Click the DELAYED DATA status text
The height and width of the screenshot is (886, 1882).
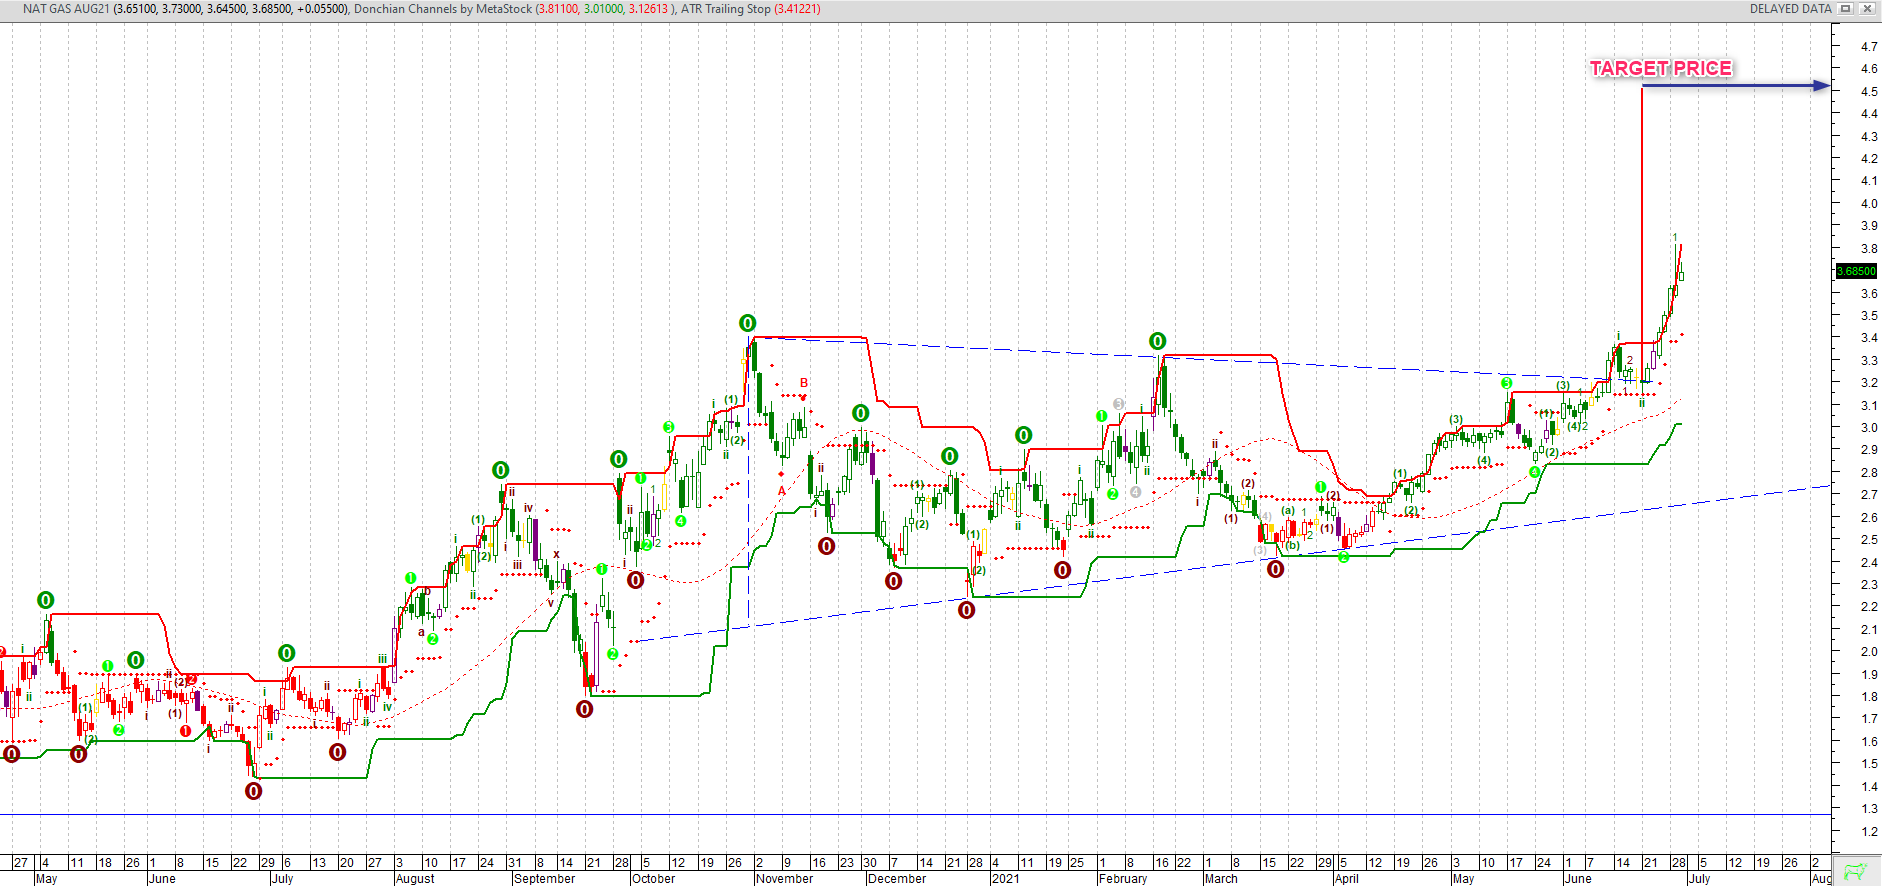(x=1790, y=9)
